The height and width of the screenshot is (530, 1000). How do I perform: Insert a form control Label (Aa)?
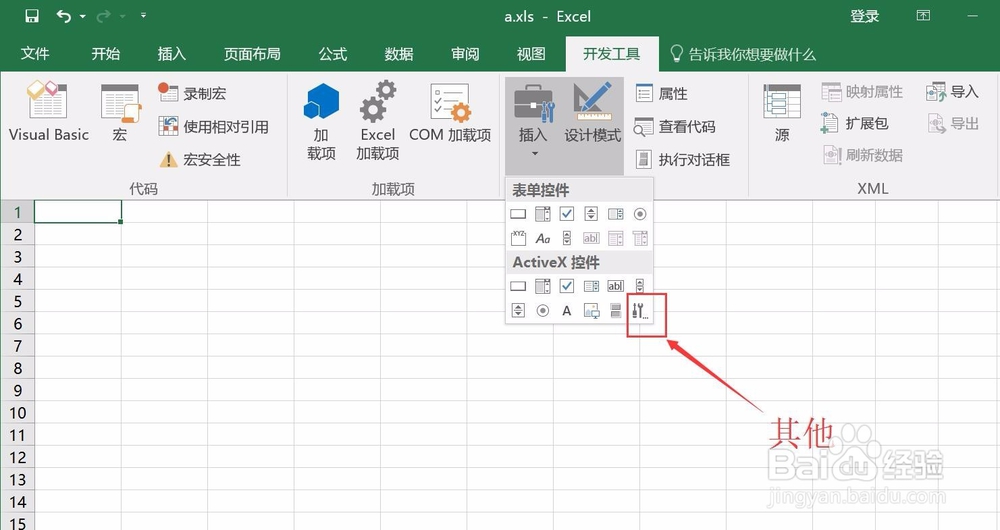542,238
